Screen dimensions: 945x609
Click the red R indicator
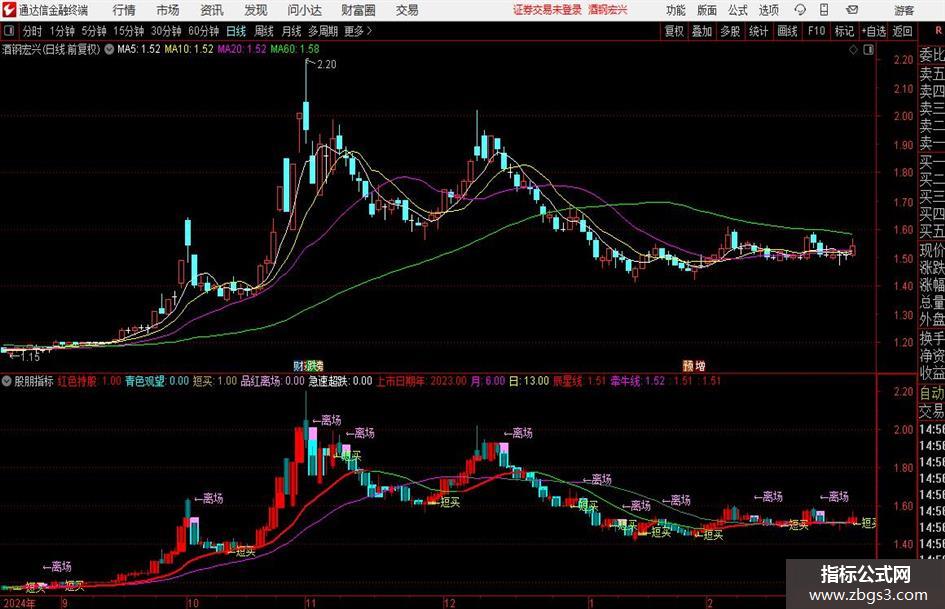point(938,31)
